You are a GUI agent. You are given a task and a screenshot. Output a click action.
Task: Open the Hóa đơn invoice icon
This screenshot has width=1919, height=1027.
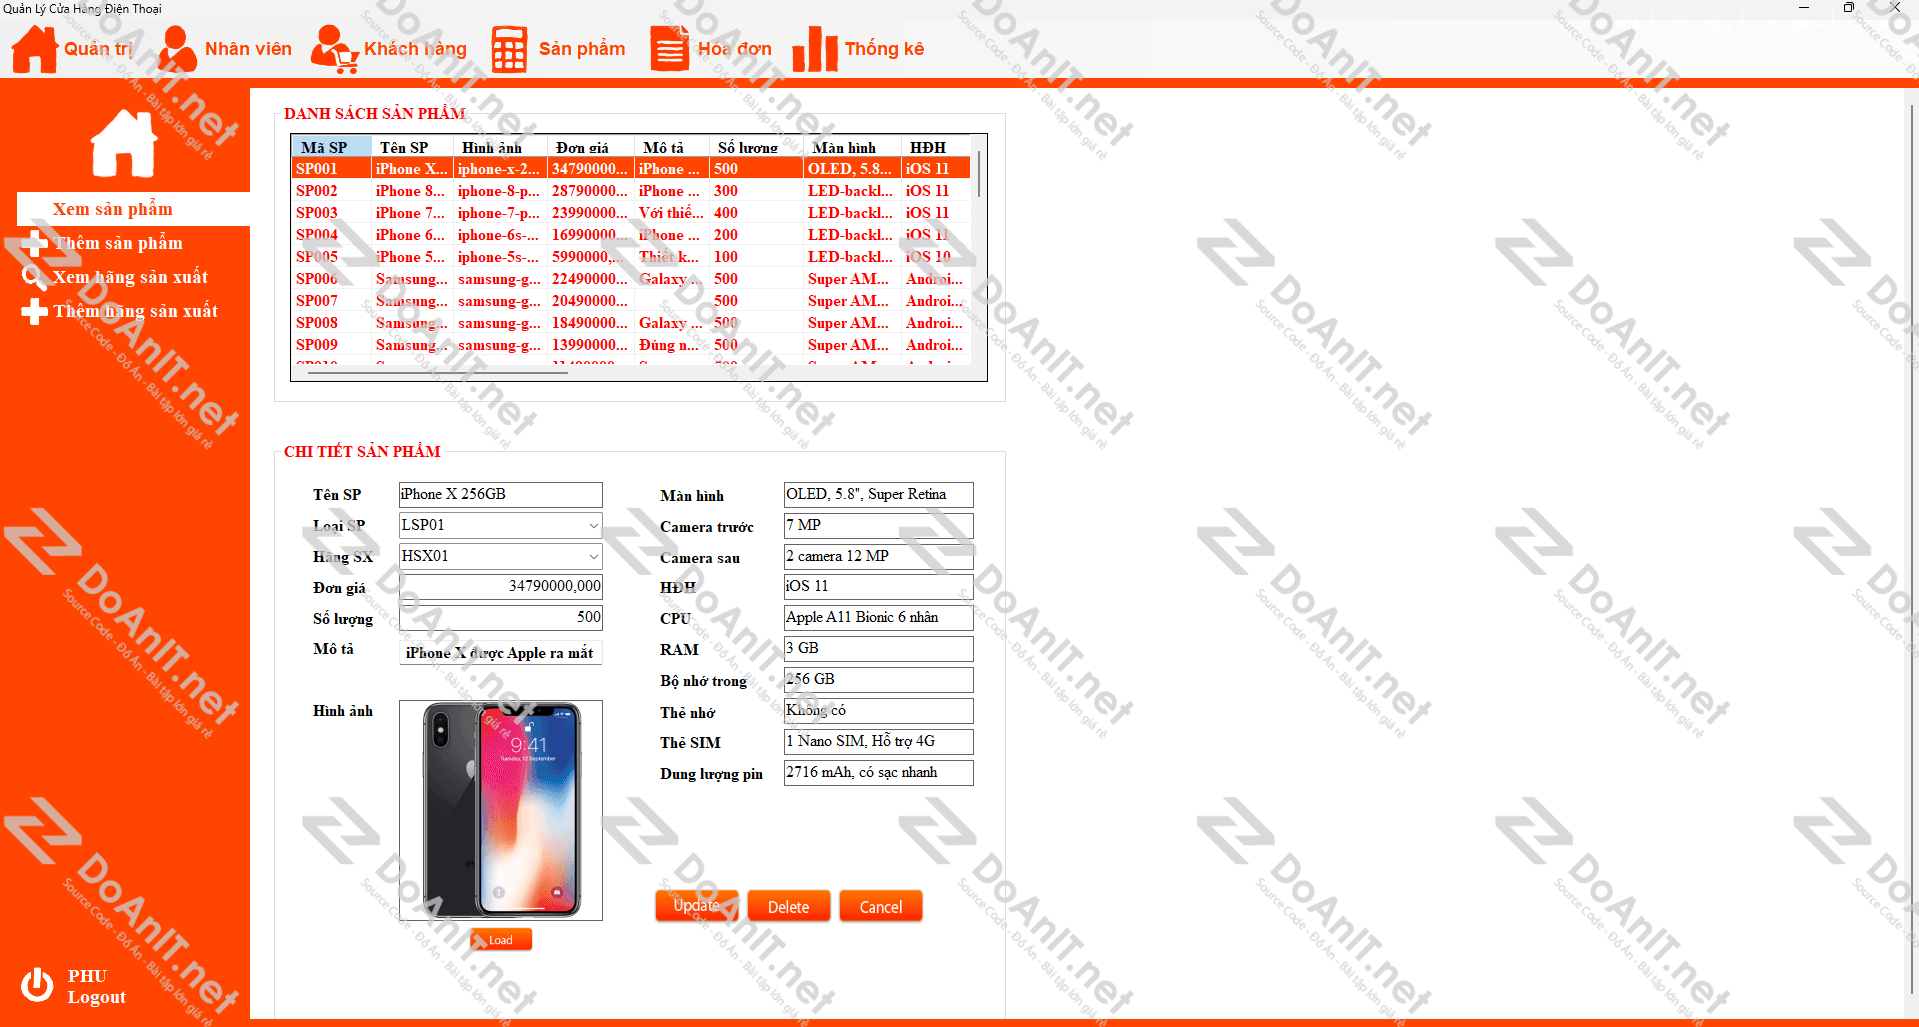click(669, 49)
